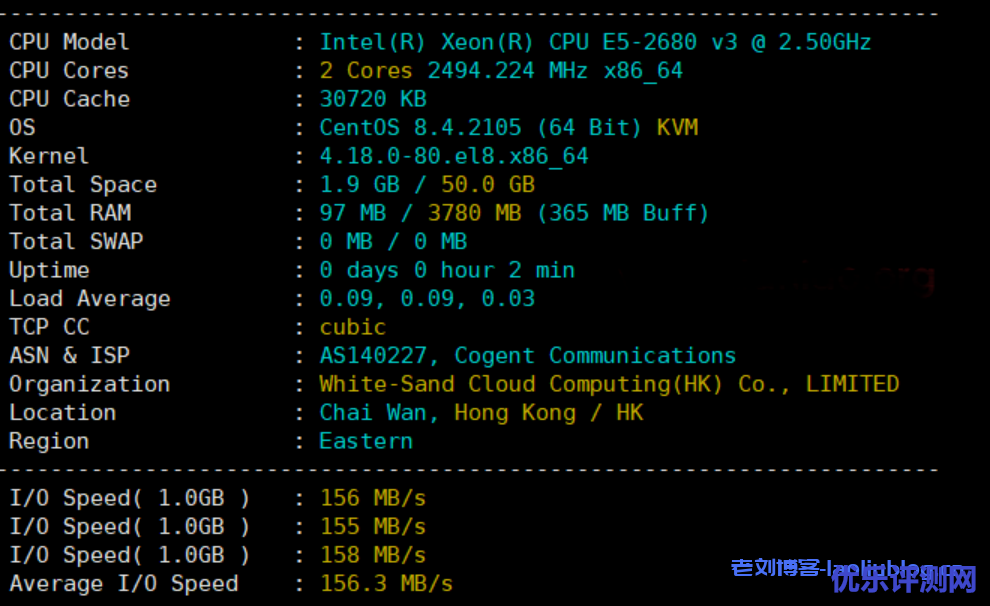
Task: Click the "2 Cores" text in CPU Cores
Action: coord(365,71)
